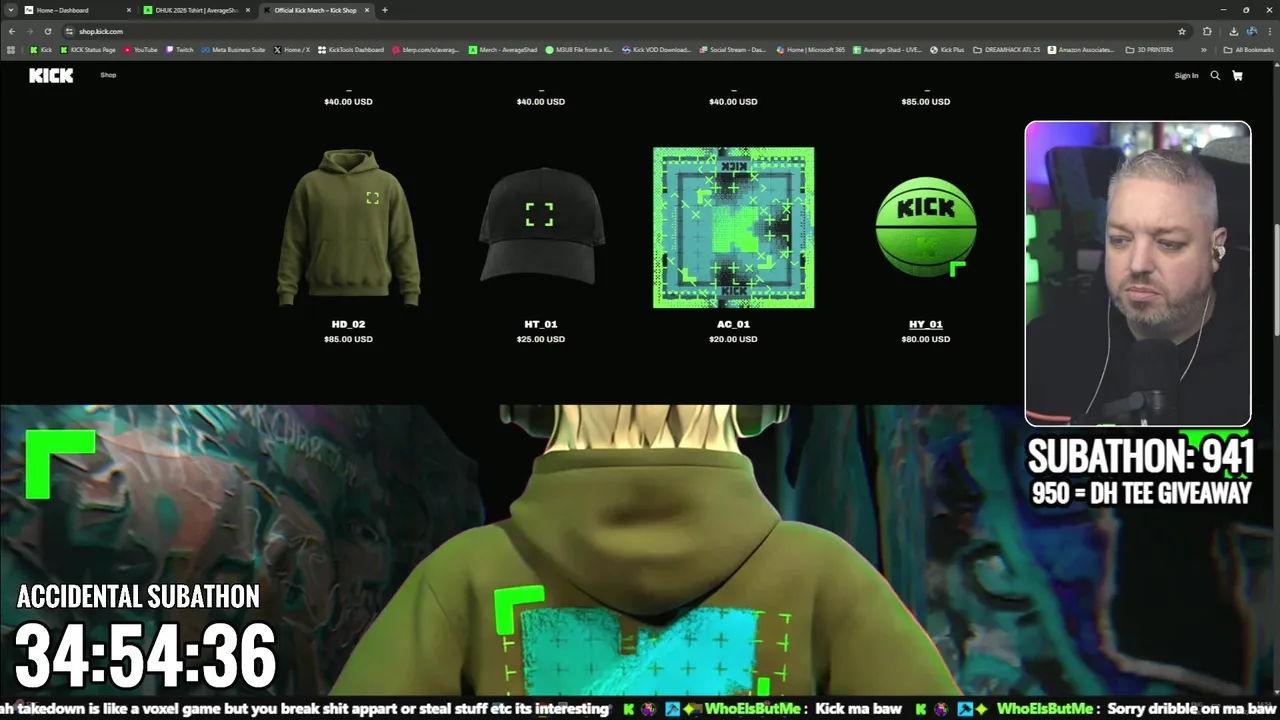Open the Home | Microsoft 365 bookmark

point(810,49)
